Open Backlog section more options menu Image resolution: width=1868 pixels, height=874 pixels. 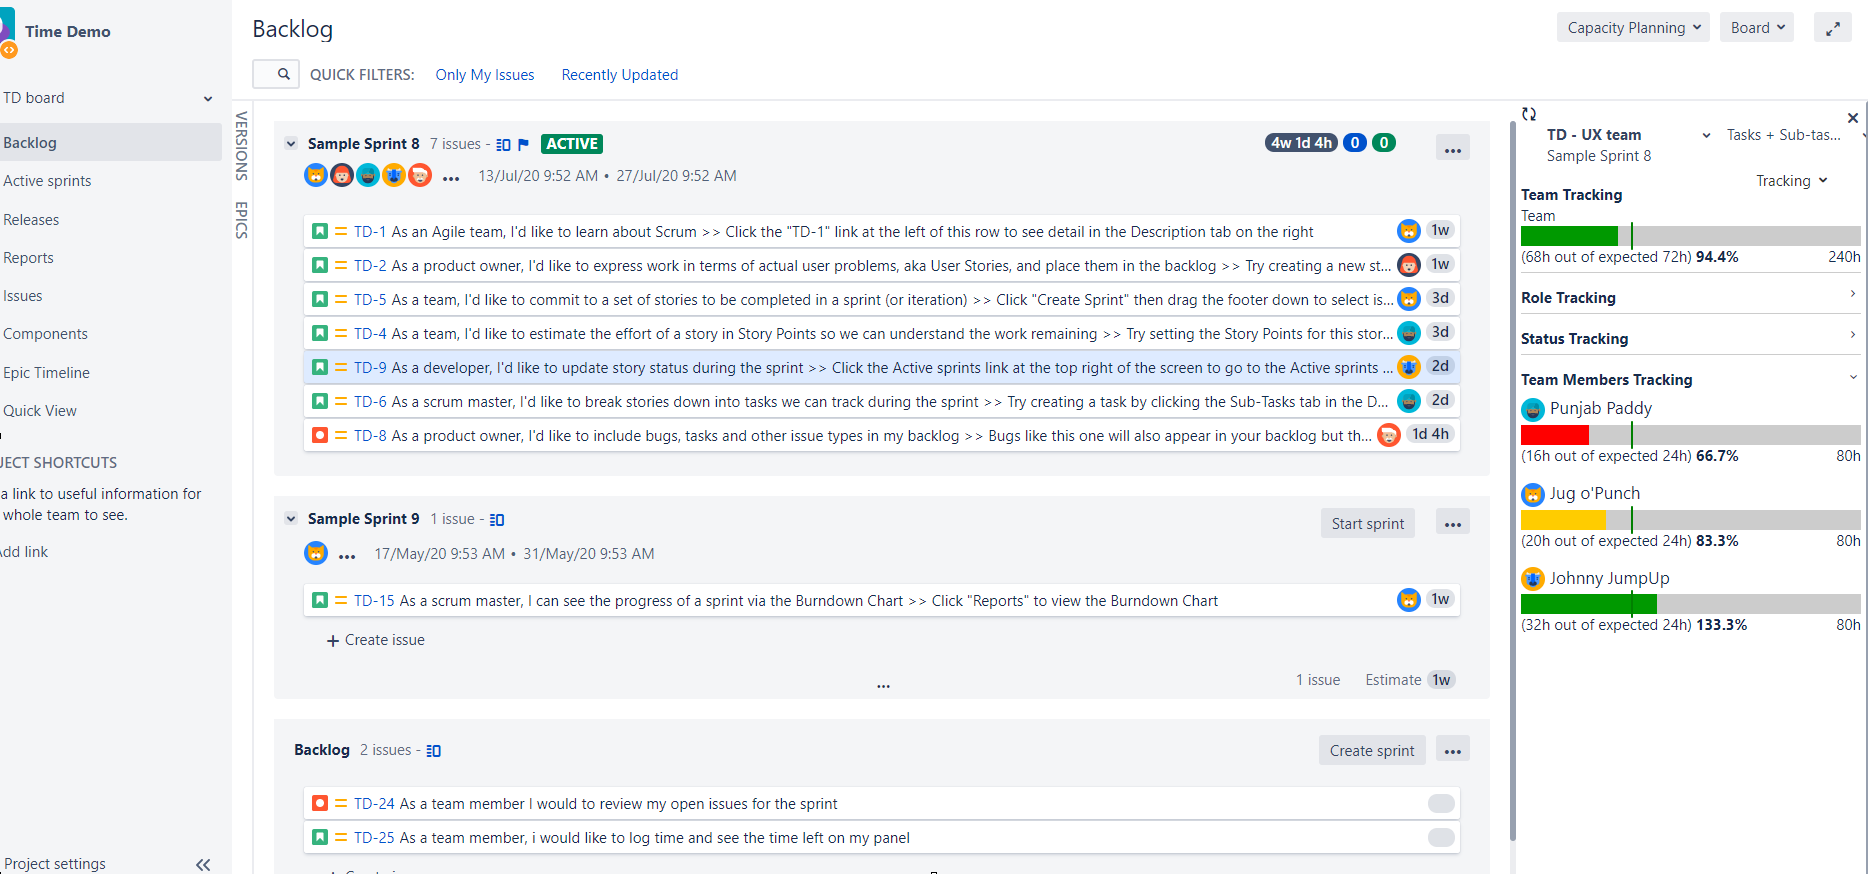(x=1453, y=750)
